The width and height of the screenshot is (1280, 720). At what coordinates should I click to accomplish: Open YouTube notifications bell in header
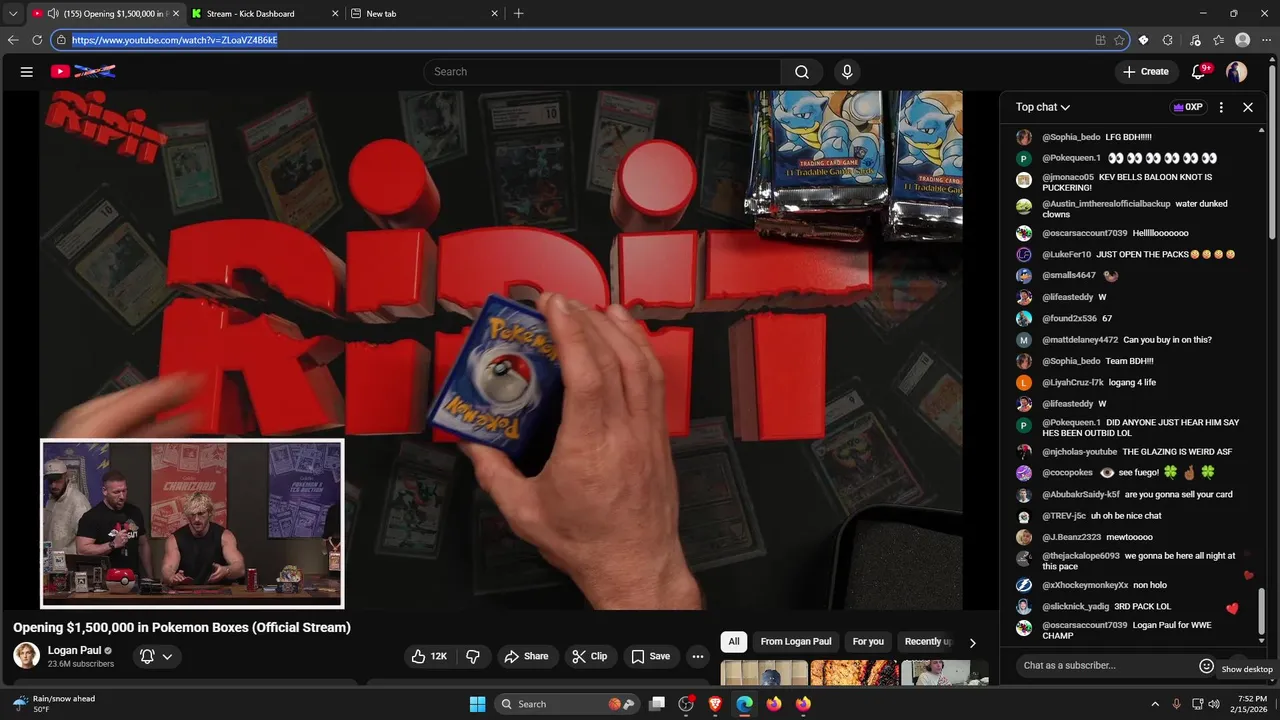[x=1199, y=71]
